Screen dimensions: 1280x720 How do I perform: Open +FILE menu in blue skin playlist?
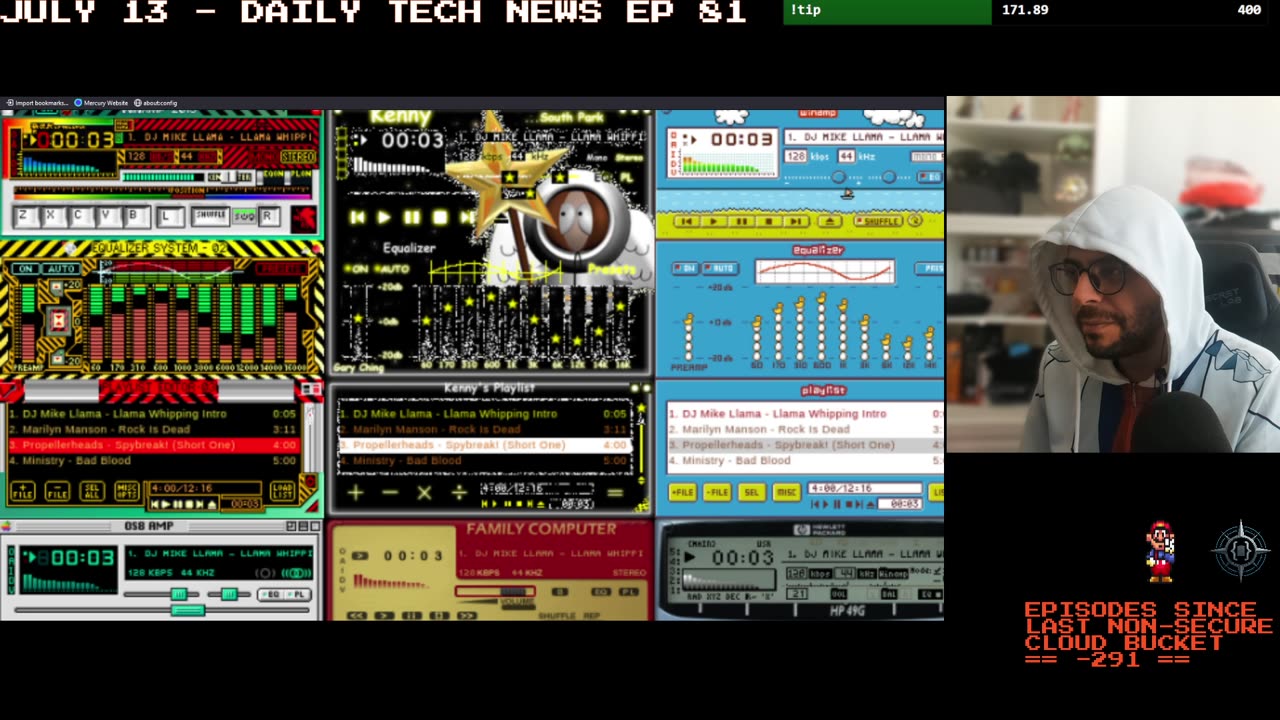(682, 492)
